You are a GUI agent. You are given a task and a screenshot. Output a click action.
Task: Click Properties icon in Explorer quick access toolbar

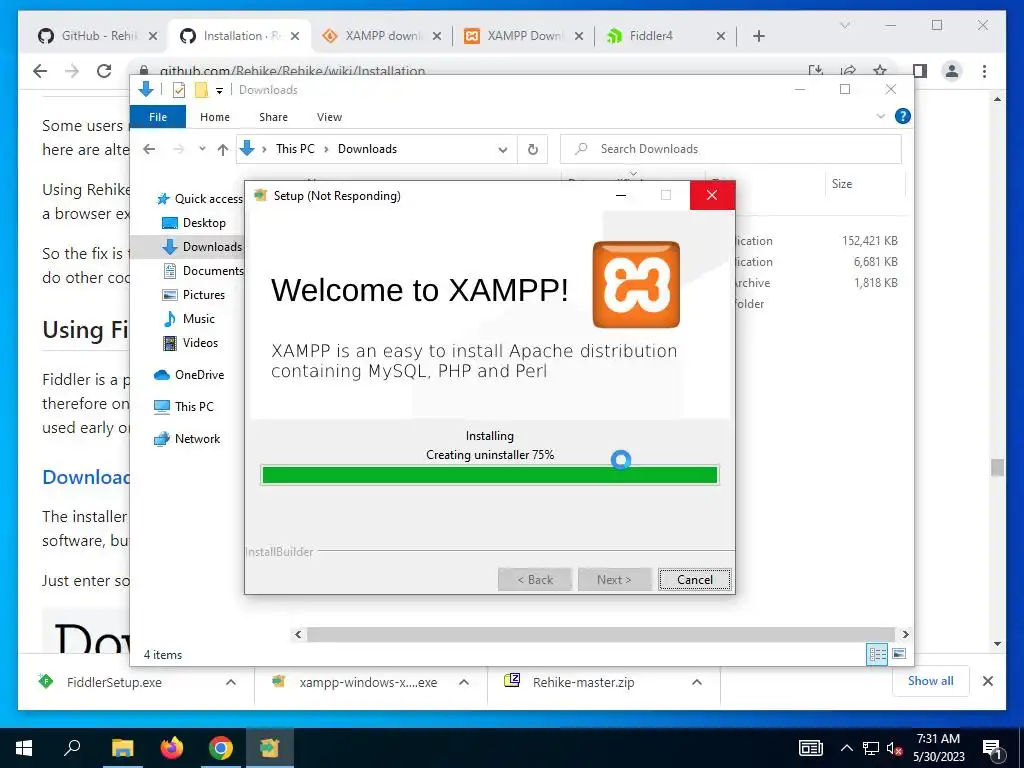[x=179, y=90]
